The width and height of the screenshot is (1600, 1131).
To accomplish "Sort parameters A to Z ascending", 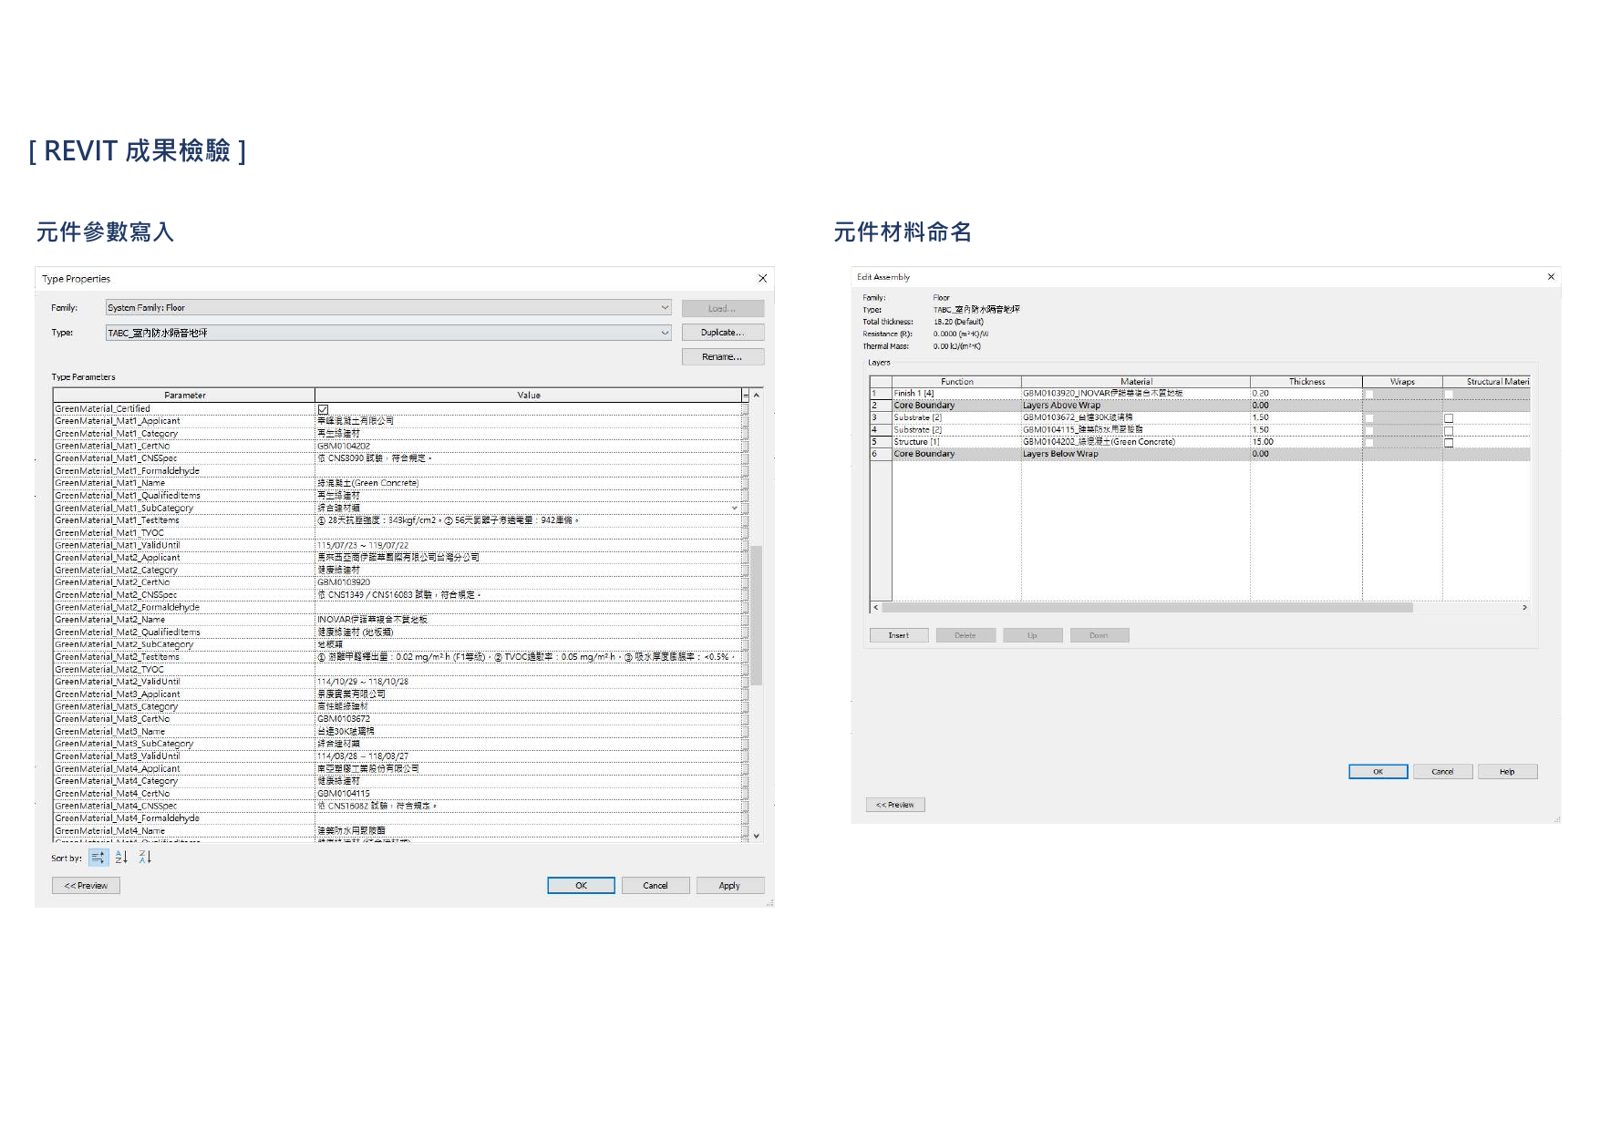I will click(121, 857).
